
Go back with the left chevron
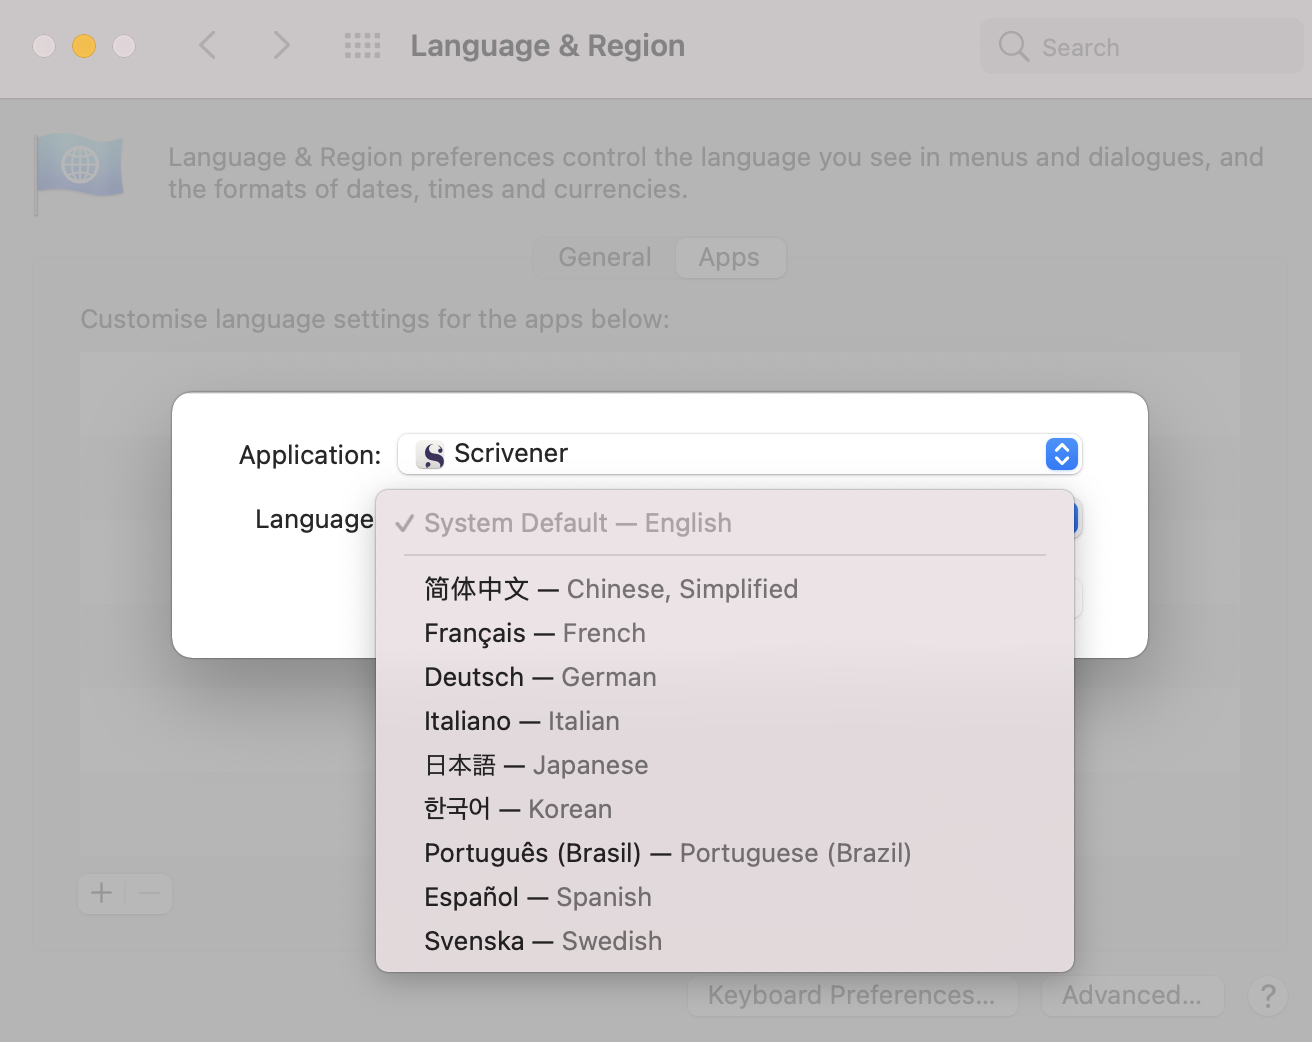pos(208,45)
